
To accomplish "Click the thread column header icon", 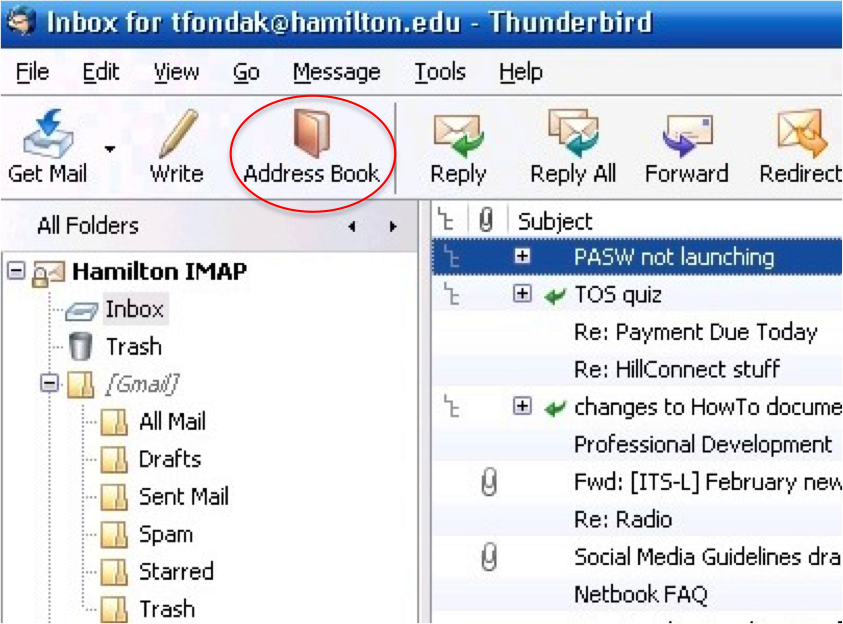I will point(447,220).
